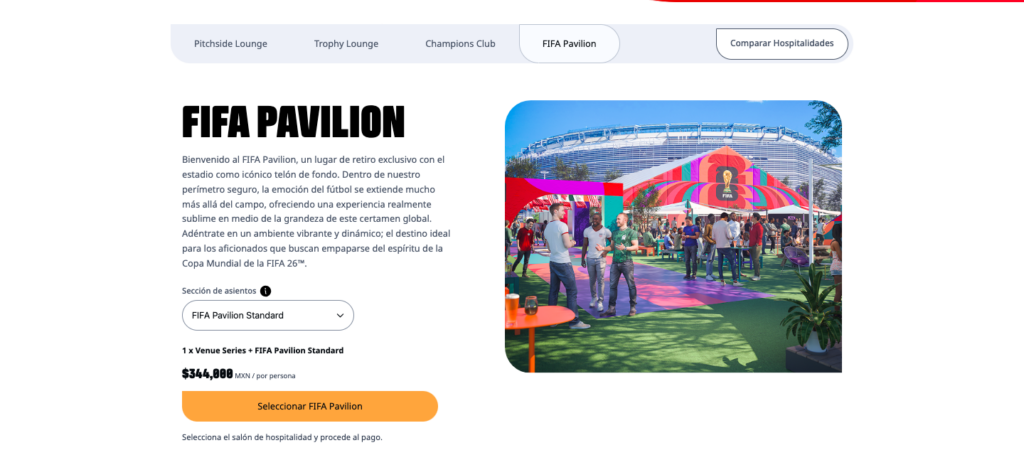The width and height of the screenshot is (1024, 455).
Task: Click the $344,000 price text
Action: click(x=207, y=374)
